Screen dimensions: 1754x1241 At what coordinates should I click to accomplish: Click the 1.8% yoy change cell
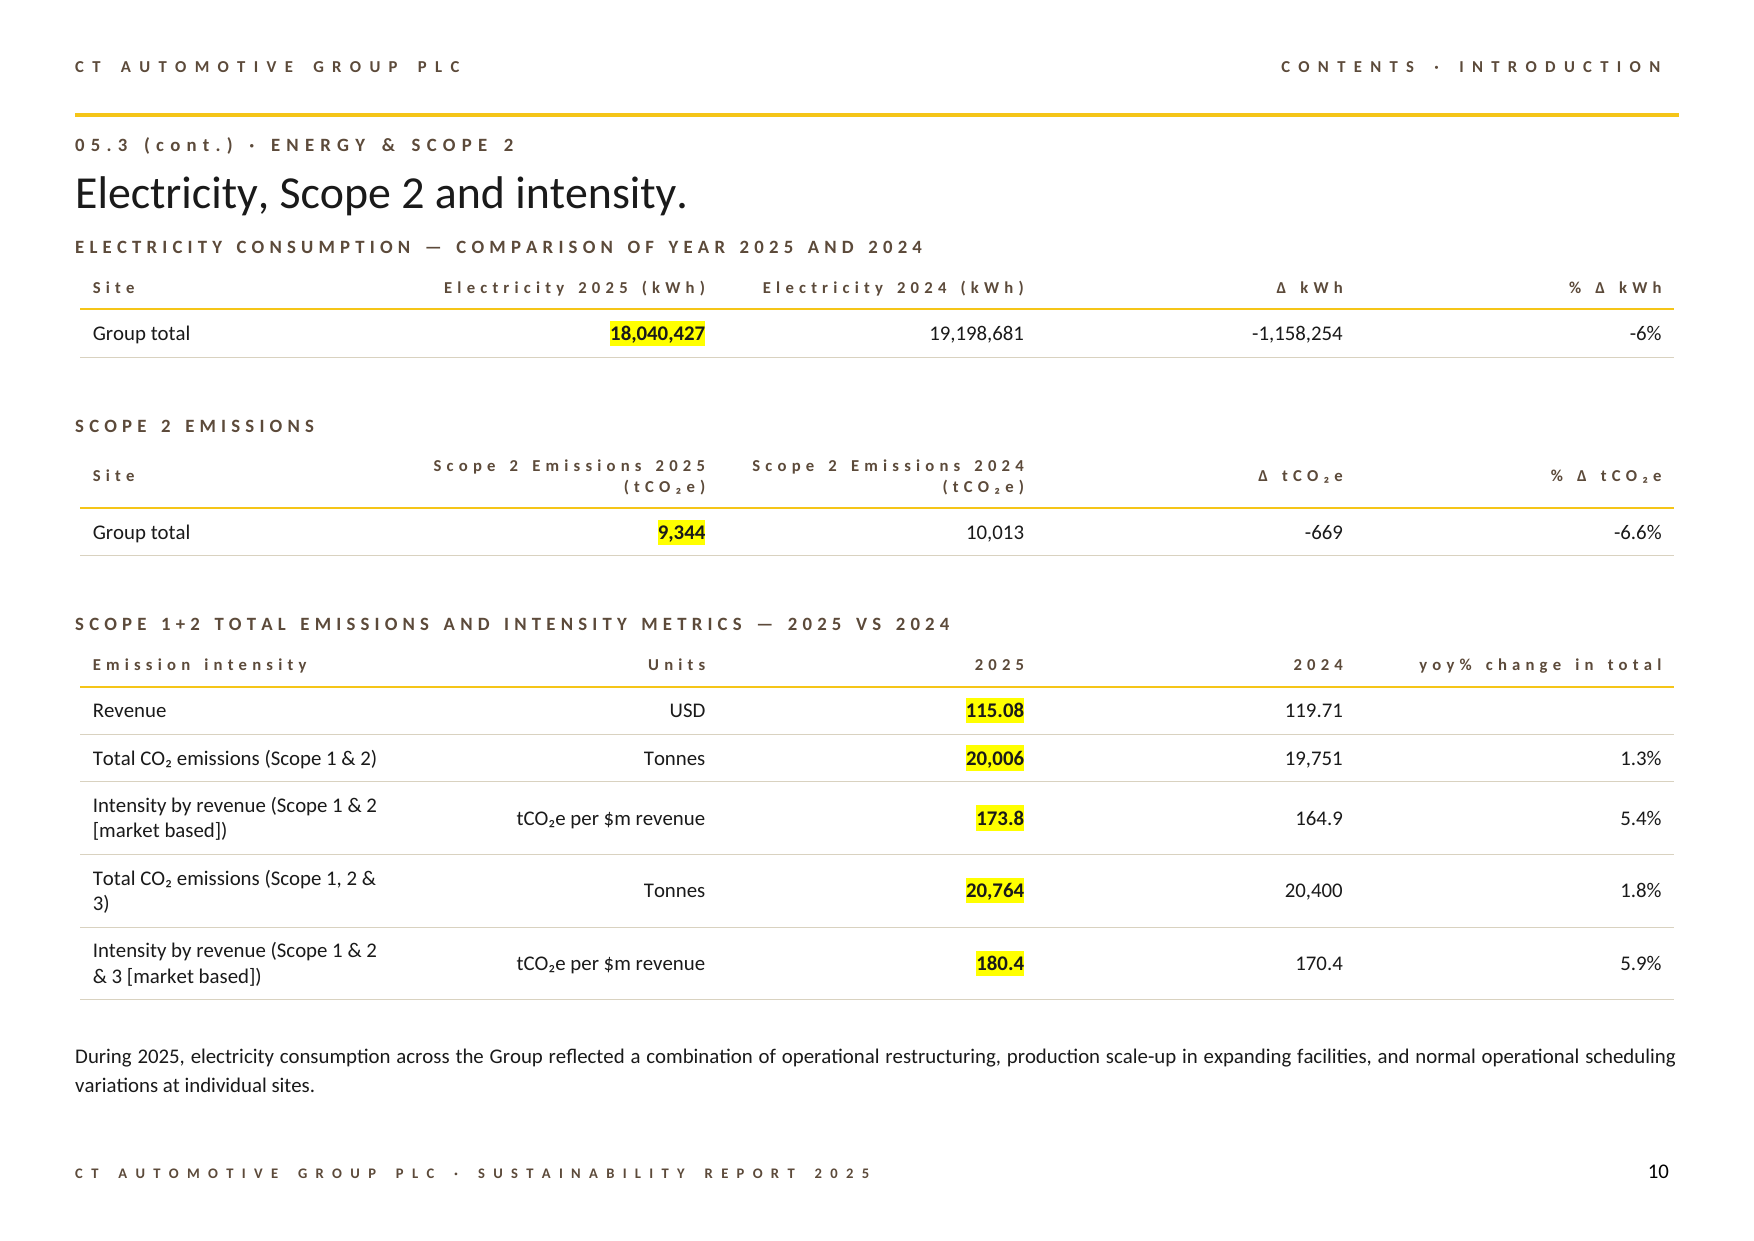[1640, 891]
